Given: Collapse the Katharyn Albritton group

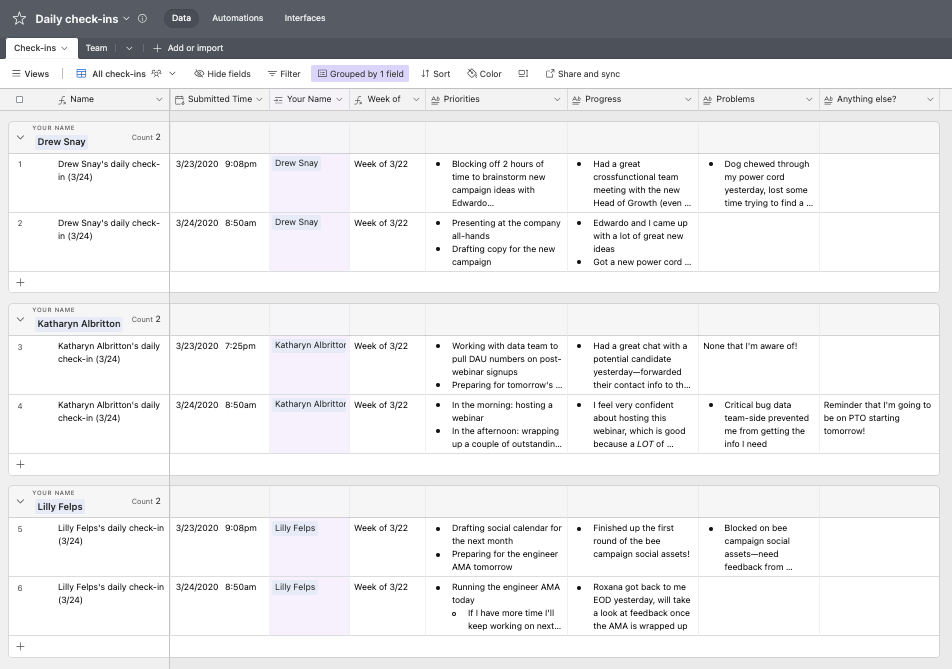Looking at the screenshot, I should pyautogui.click(x=20, y=320).
